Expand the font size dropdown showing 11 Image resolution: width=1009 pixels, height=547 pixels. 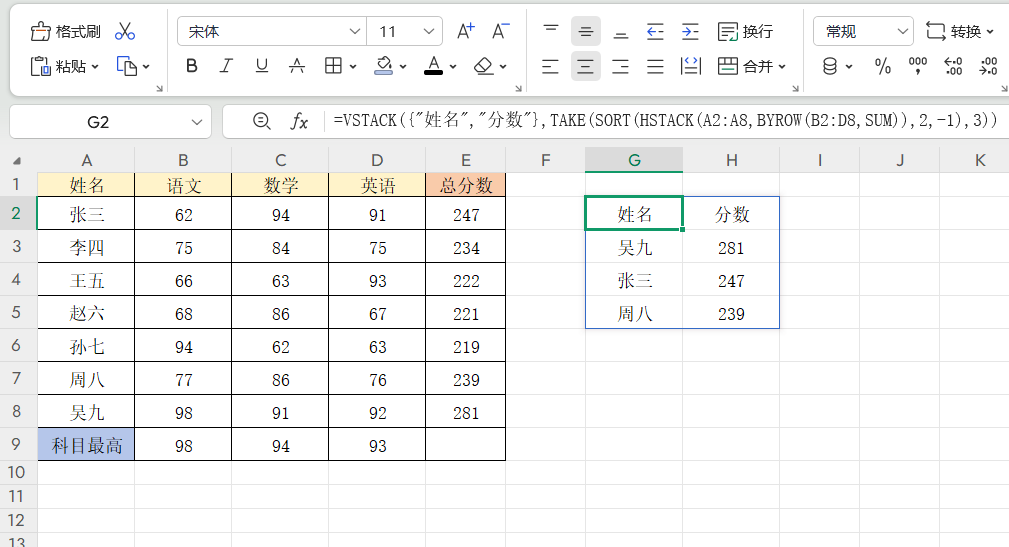[429, 32]
